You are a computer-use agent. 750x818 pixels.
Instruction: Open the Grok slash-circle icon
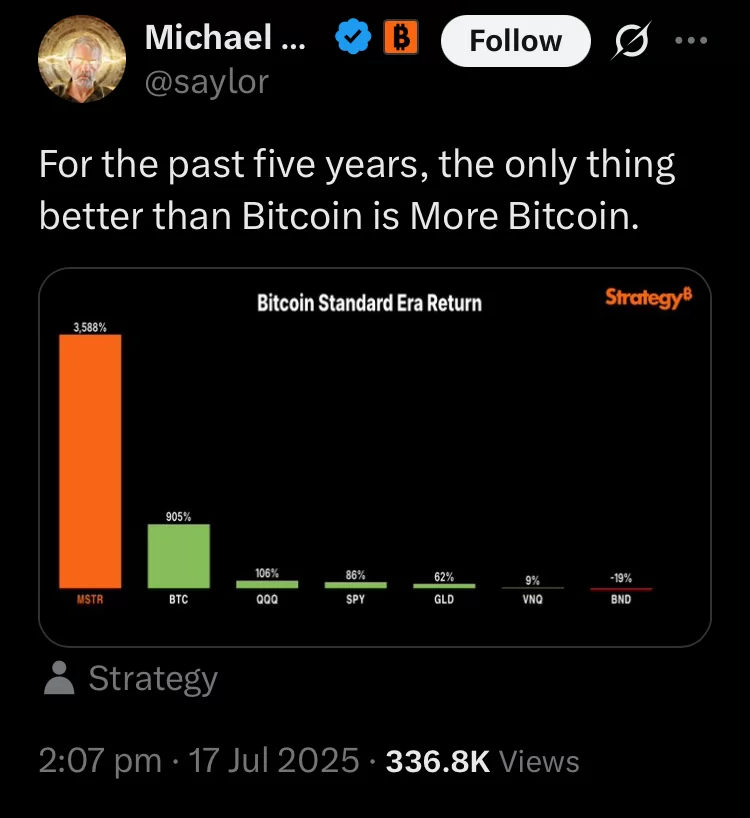632,40
